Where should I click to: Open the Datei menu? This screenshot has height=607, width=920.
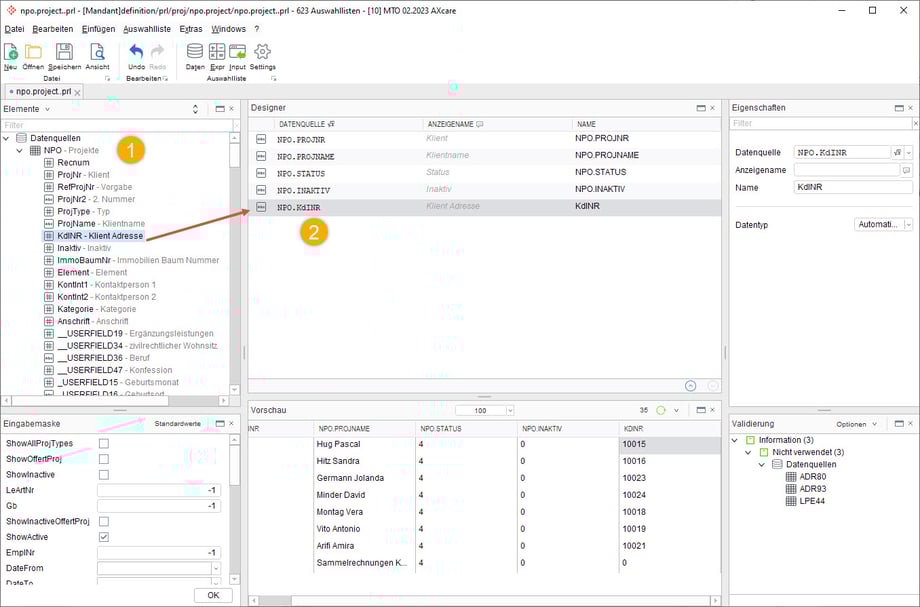[x=14, y=29]
